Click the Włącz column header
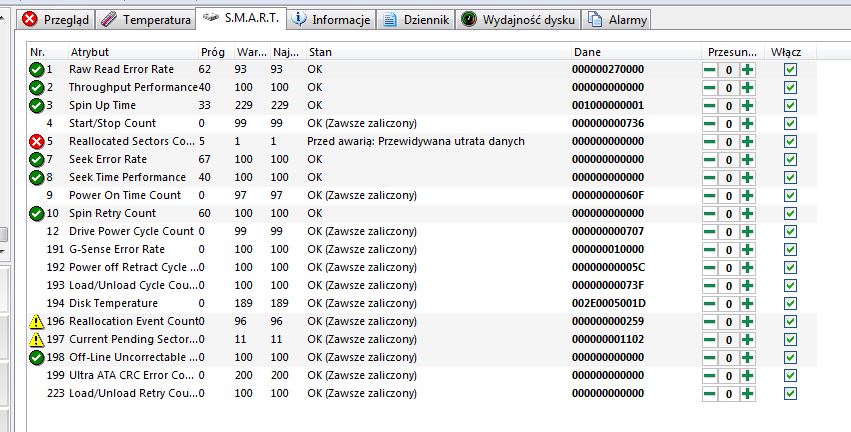 [x=790, y=52]
